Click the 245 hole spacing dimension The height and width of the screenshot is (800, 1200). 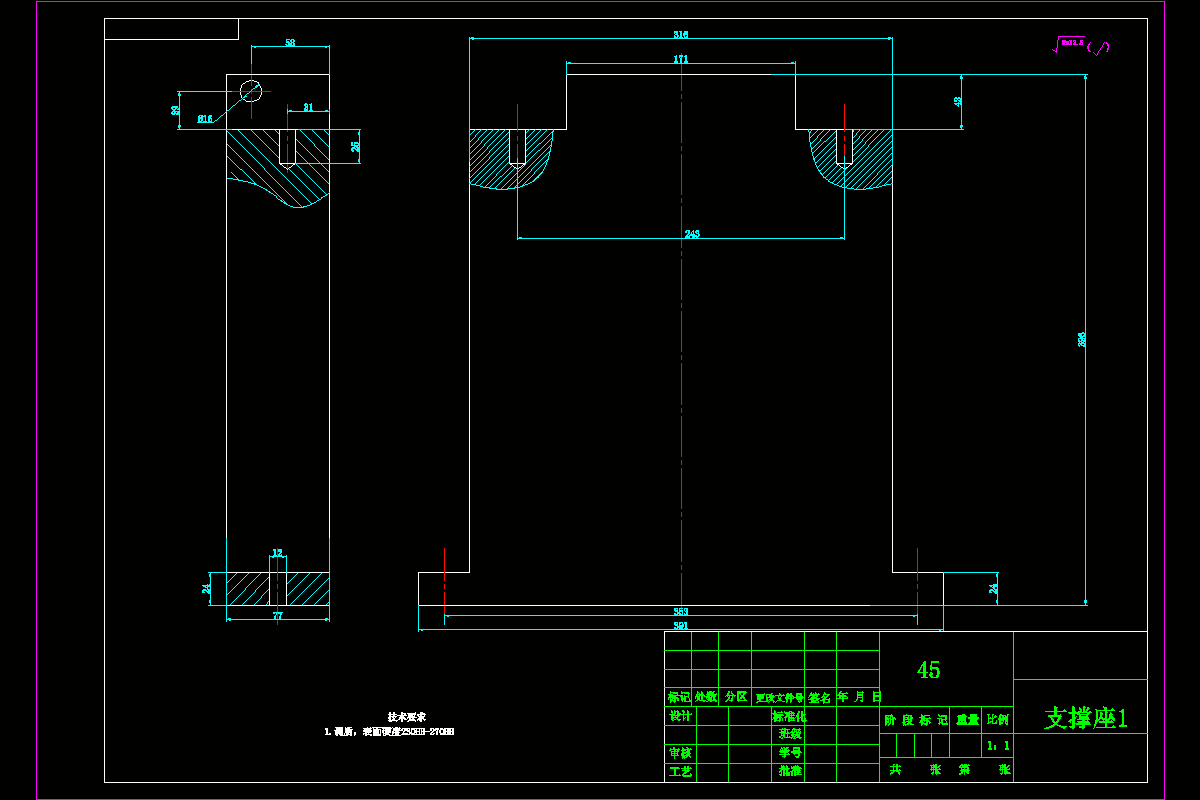pos(692,234)
